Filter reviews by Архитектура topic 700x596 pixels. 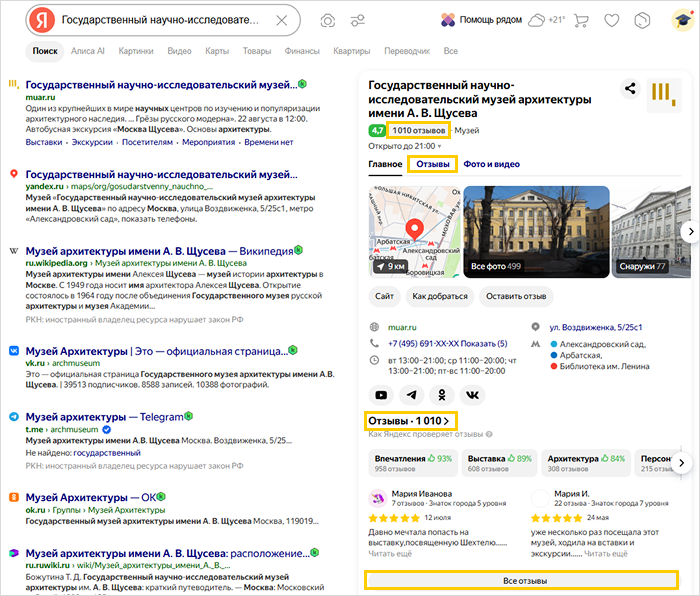tap(586, 463)
